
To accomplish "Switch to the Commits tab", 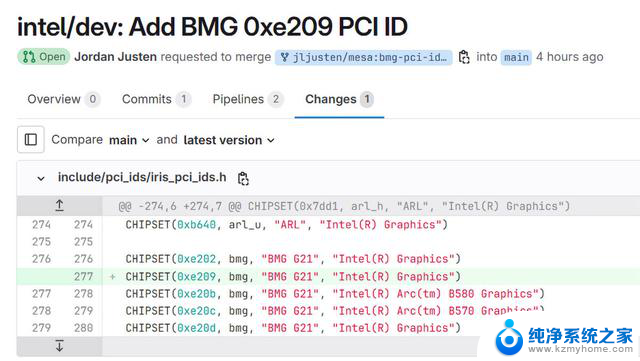I will tap(156, 99).
